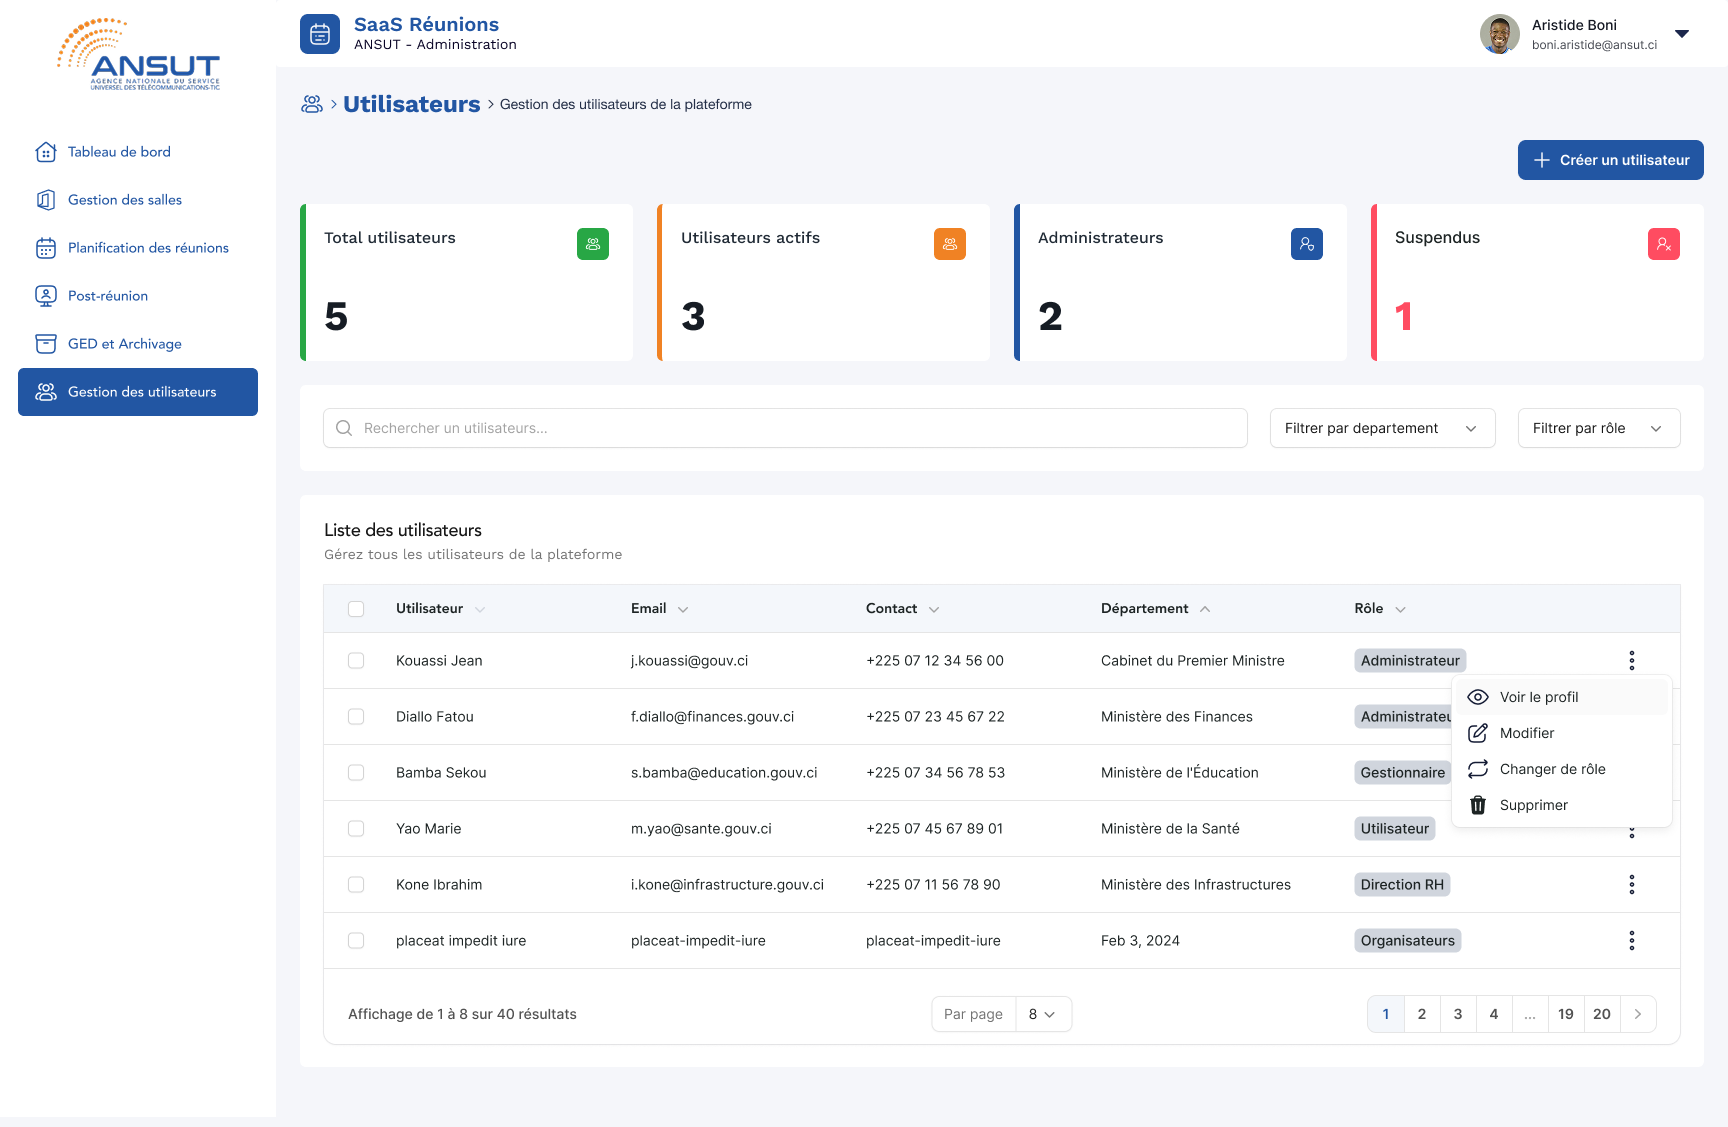1728x1127 pixels.
Task: Click the arrows icon beside Changer de rôle
Action: [1478, 769]
